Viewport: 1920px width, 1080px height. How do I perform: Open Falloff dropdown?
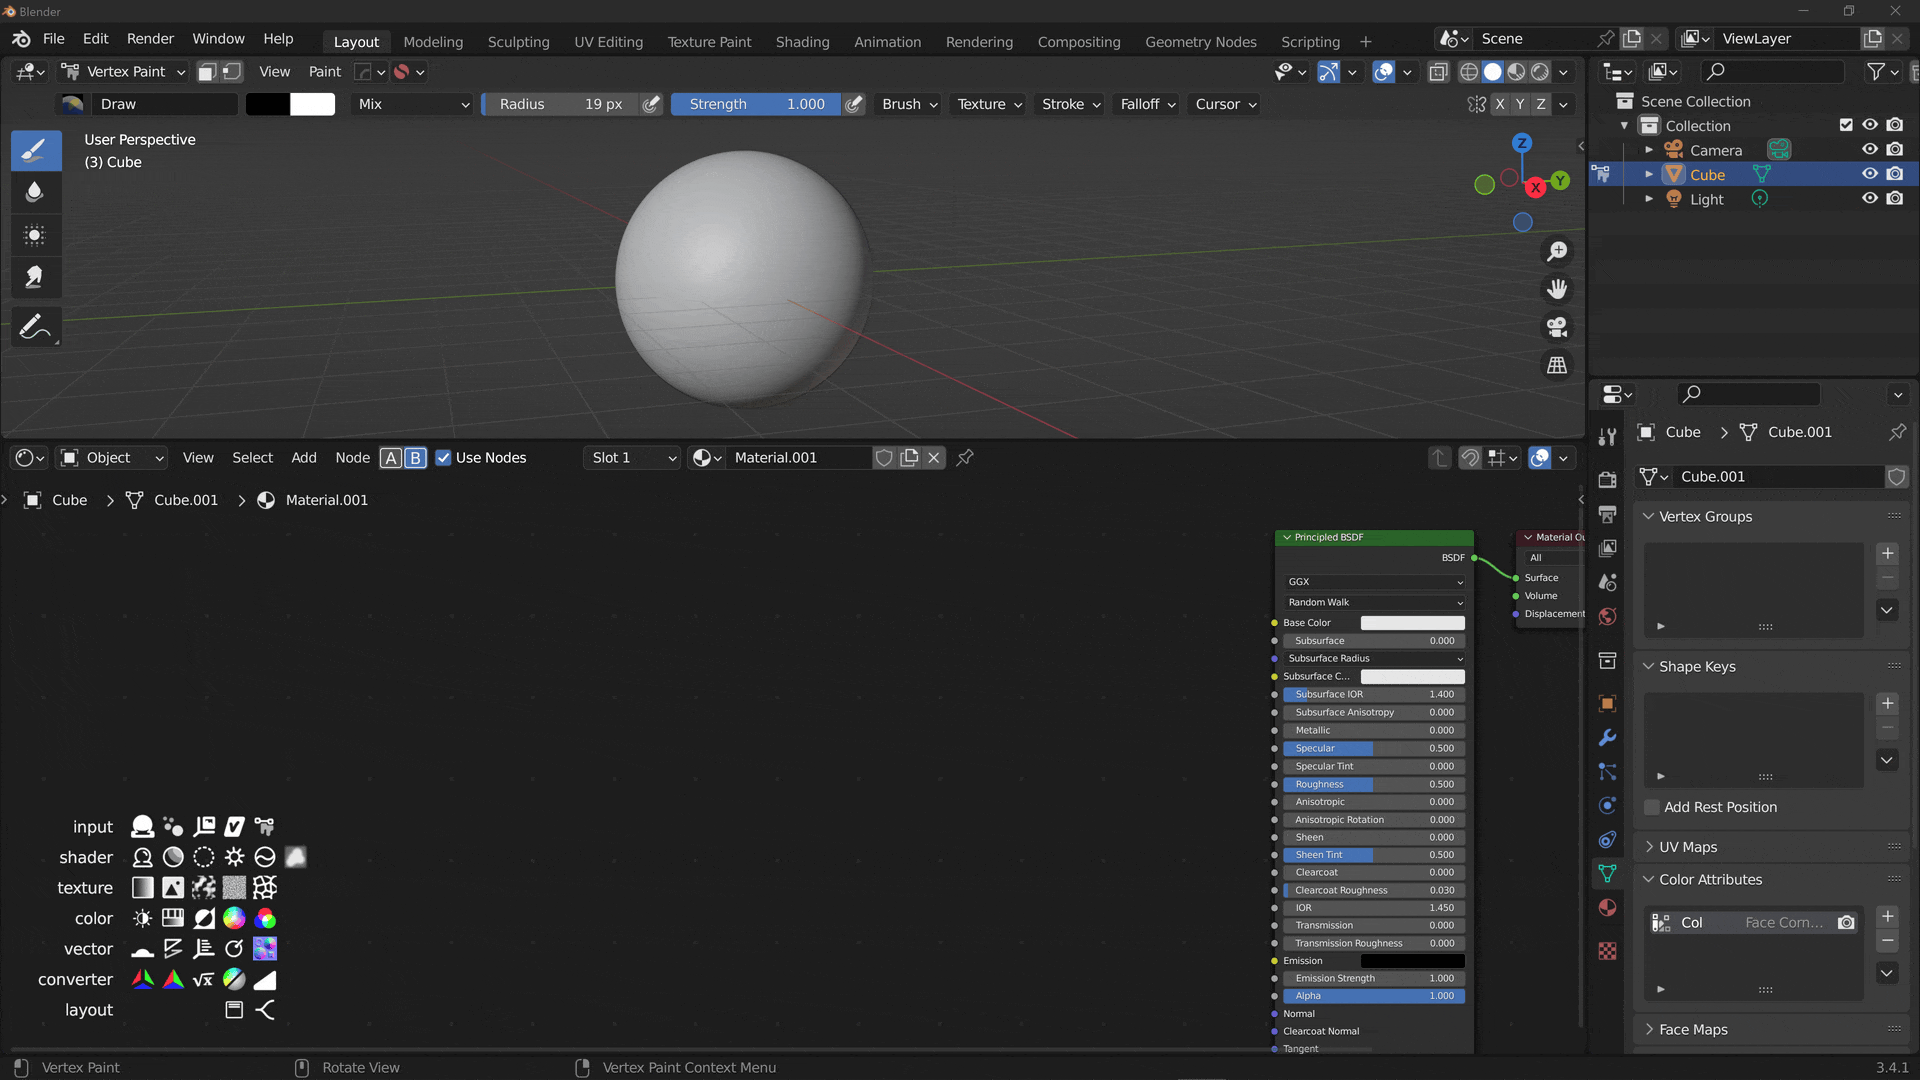tap(1147, 104)
